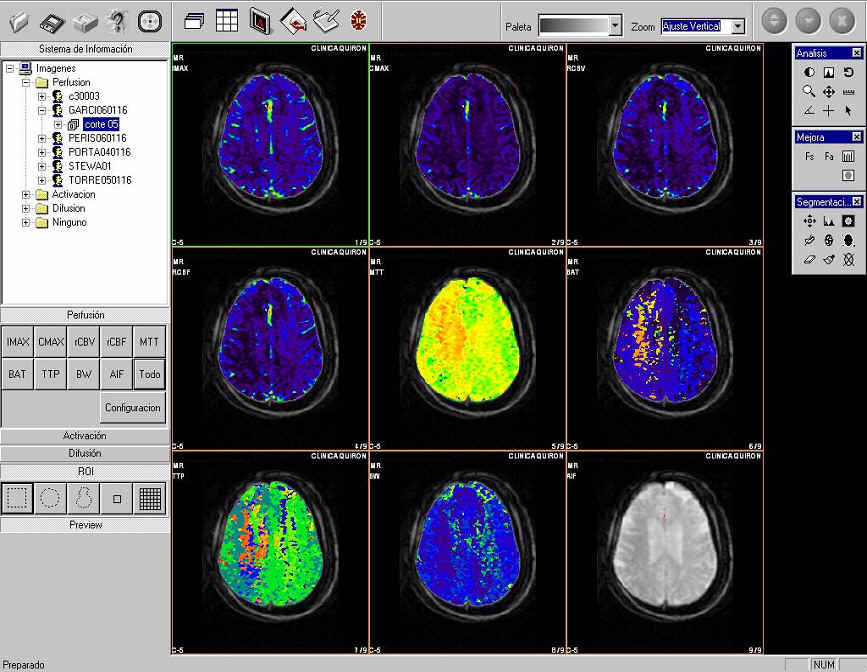This screenshot has height=672, width=867.
Task: Open the Paleta color palette dropdown
Action: (x=615, y=26)
